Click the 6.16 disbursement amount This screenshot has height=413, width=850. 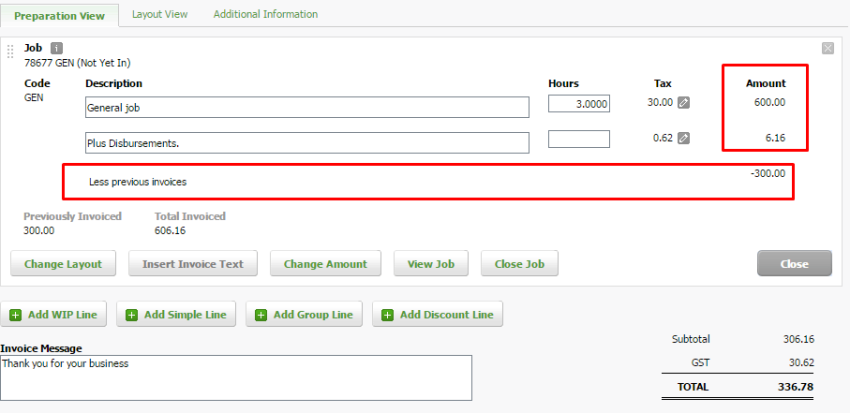pos(776,138)
